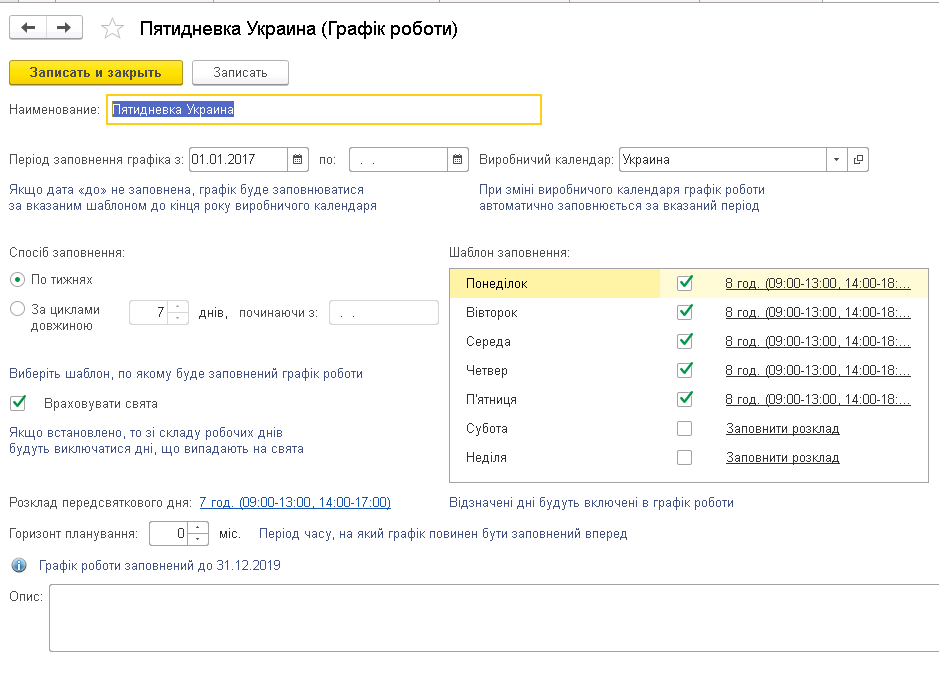The height and width of the screenshot is (685, 939).
Task: Add to favorites with the star icon
Action: (x=112, y=28)
